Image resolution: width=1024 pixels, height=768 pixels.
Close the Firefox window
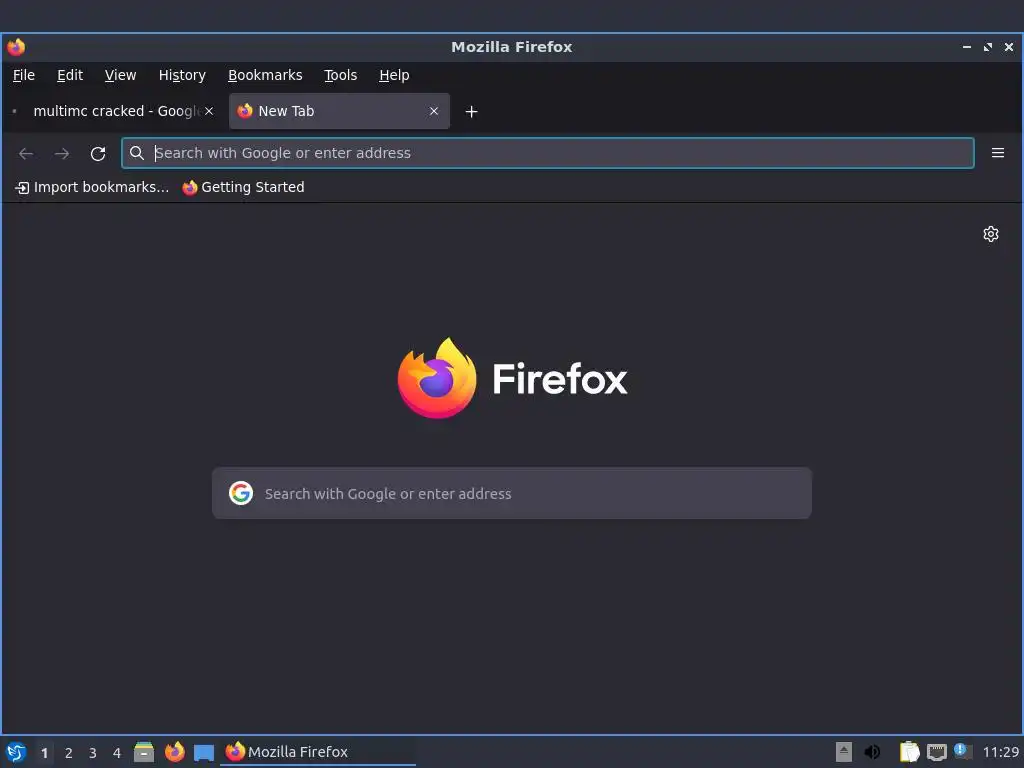[1008, 47]
